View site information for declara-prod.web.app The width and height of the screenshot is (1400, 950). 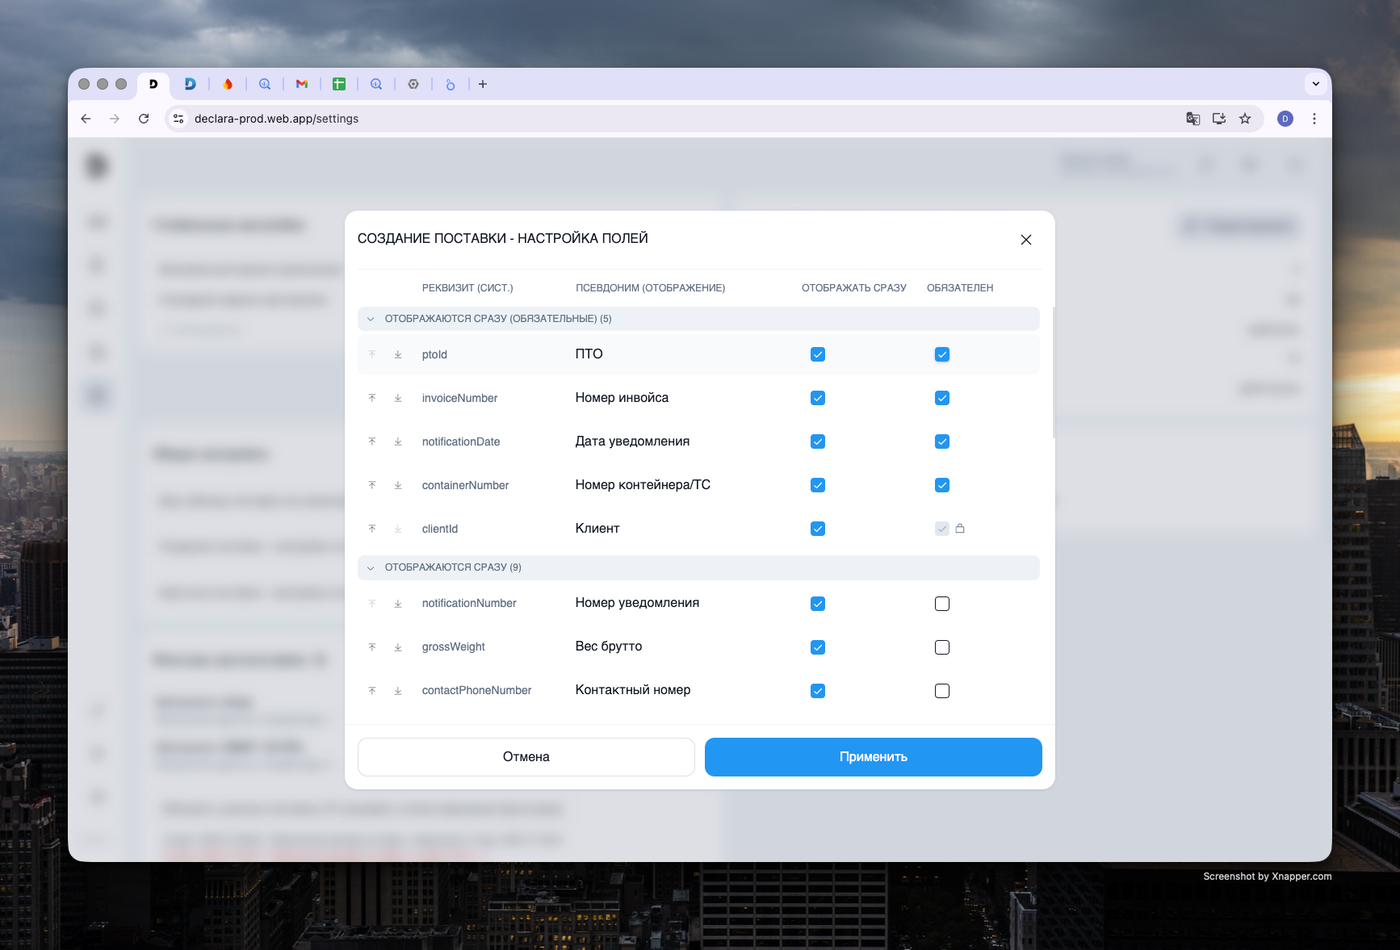click(178, 118)
